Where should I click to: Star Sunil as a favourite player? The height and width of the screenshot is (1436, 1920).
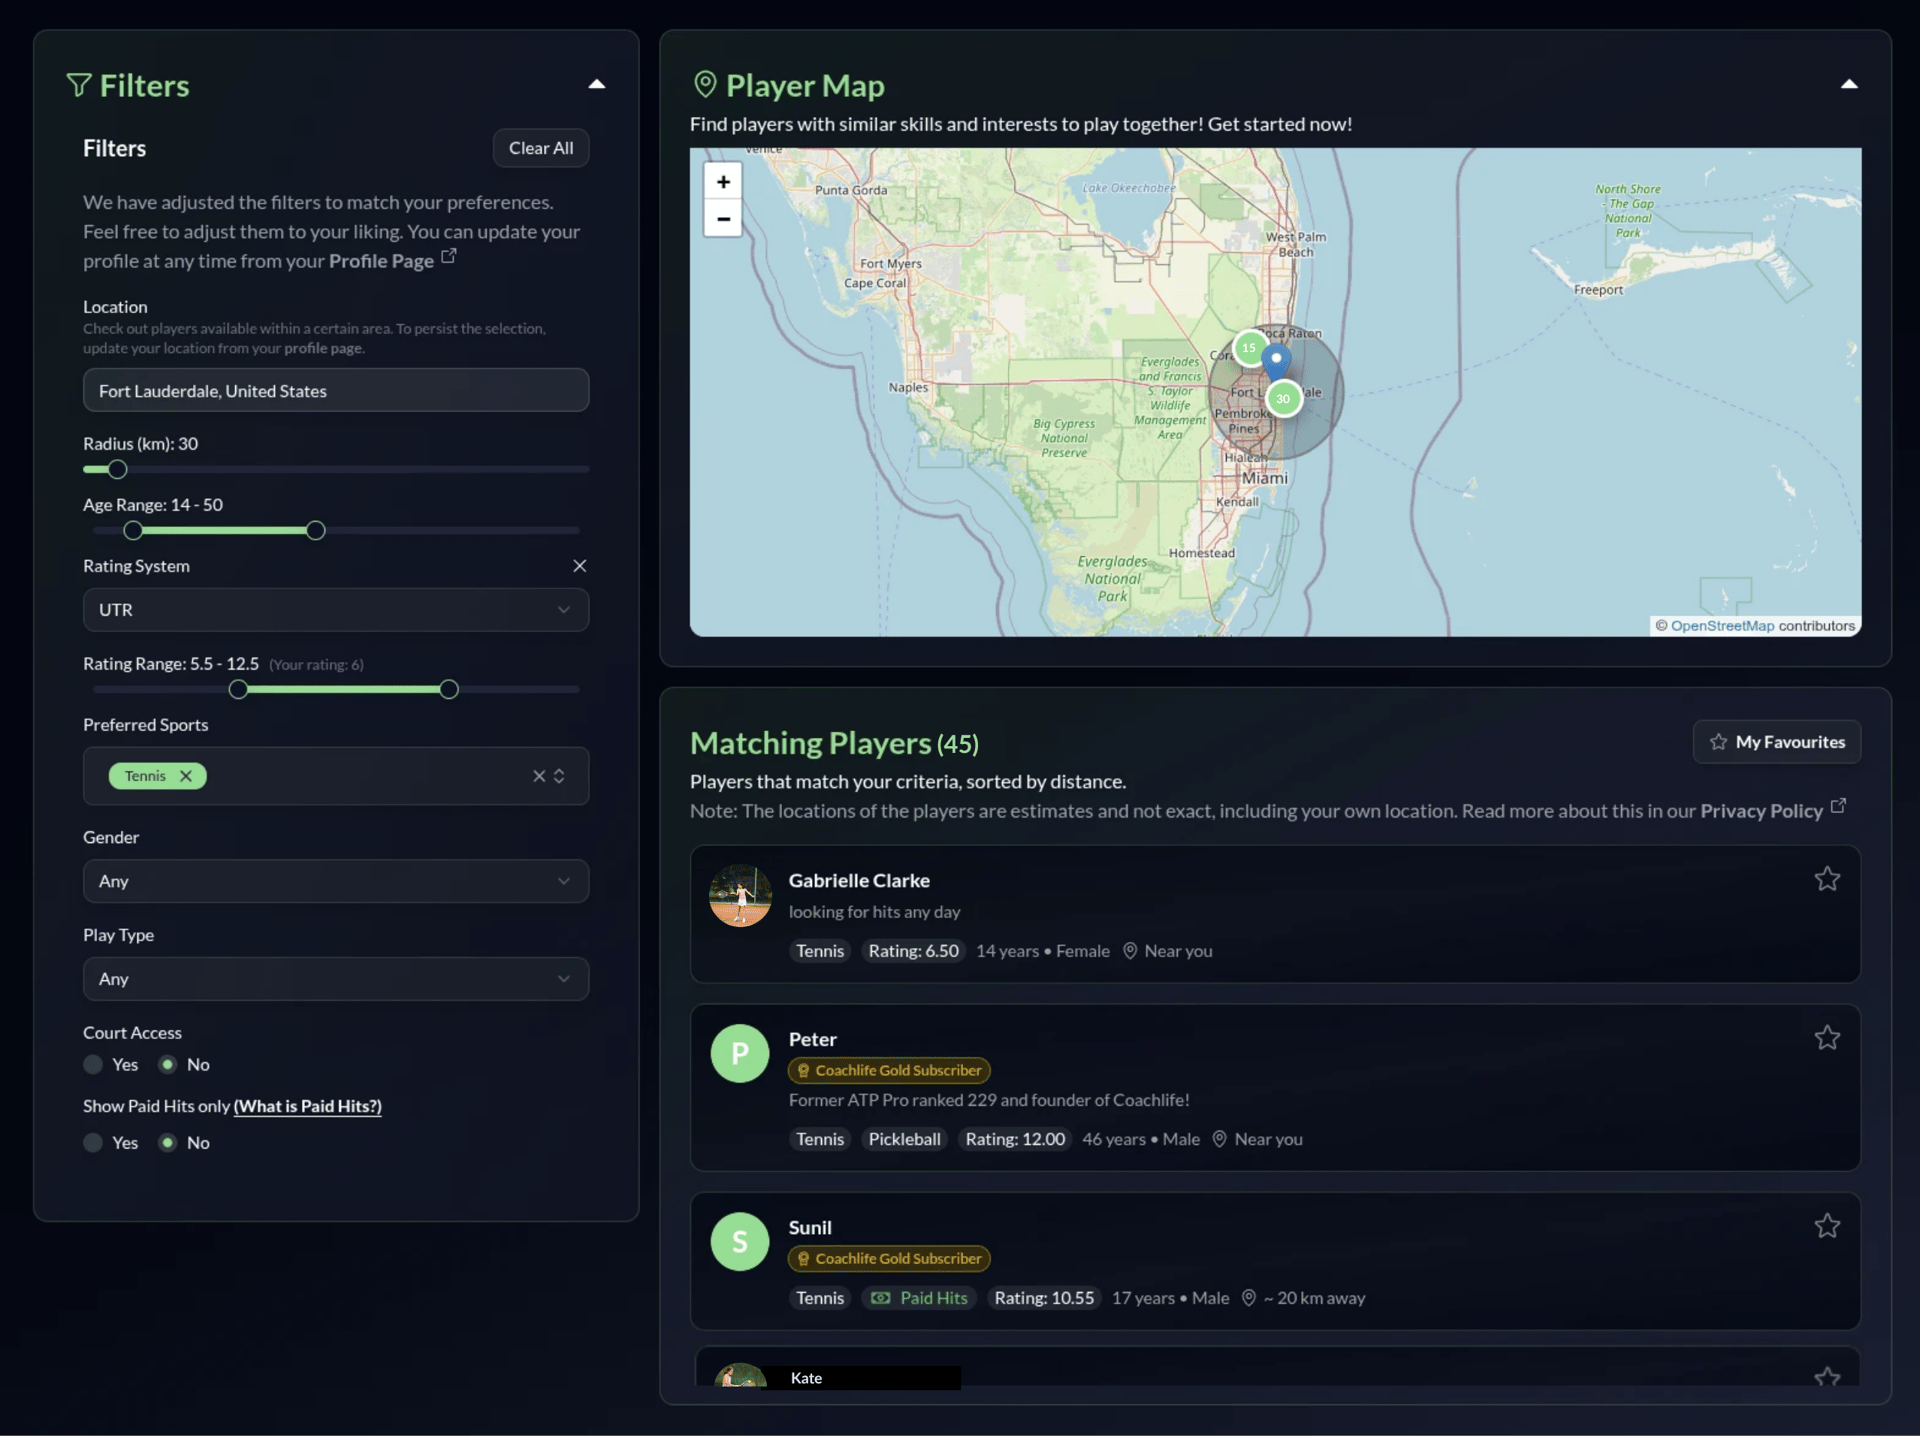coord(1826,1226)
